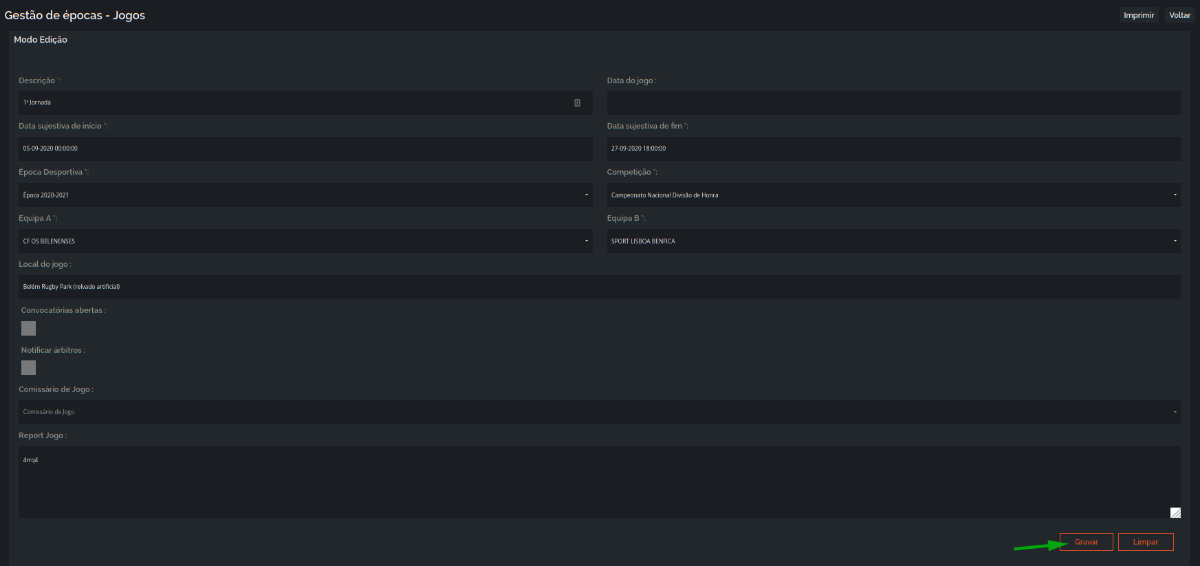Click the Local do jogo input field

pos(599,286)
